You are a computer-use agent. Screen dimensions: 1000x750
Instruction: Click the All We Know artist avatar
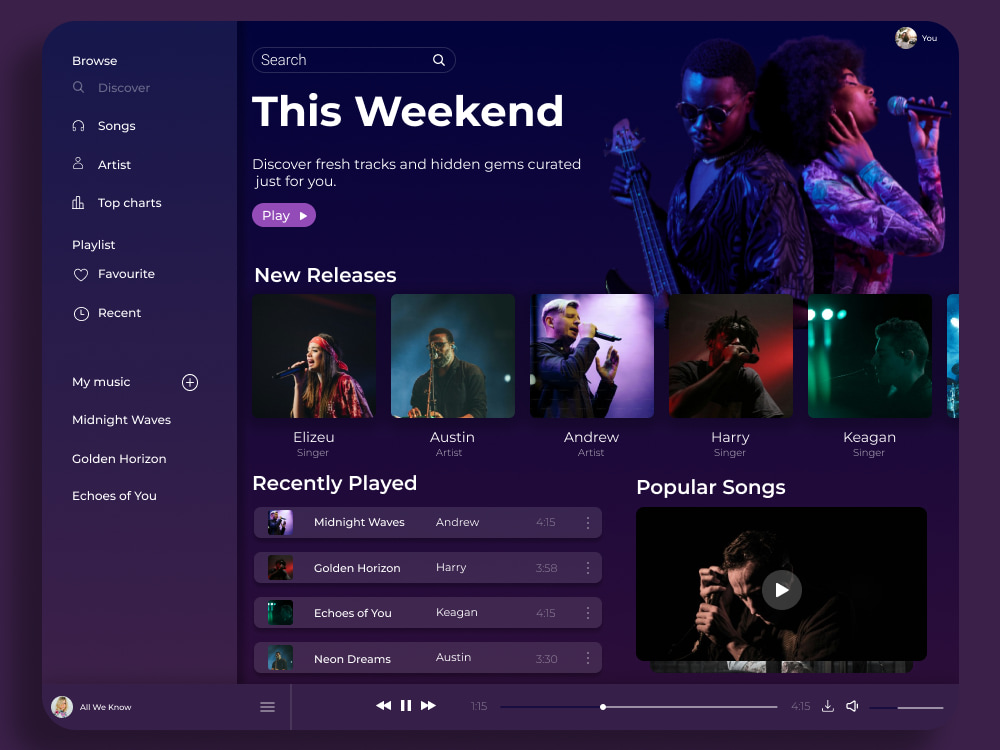click(62, 707)
